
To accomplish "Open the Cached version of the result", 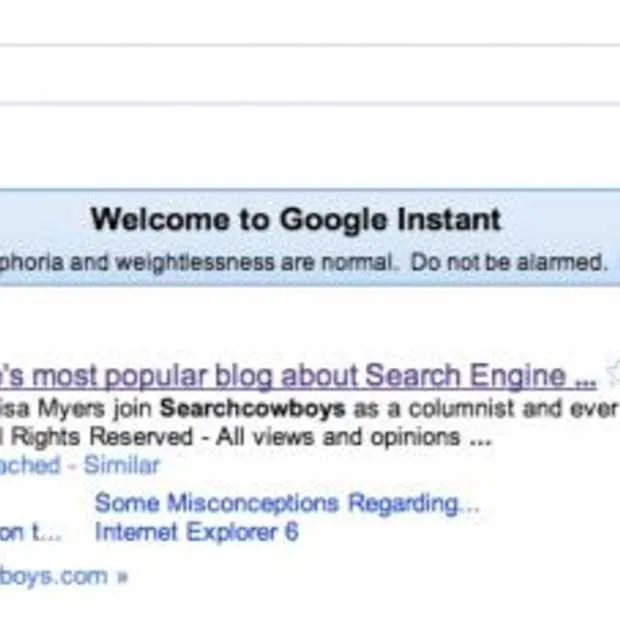I will (30, 465).
